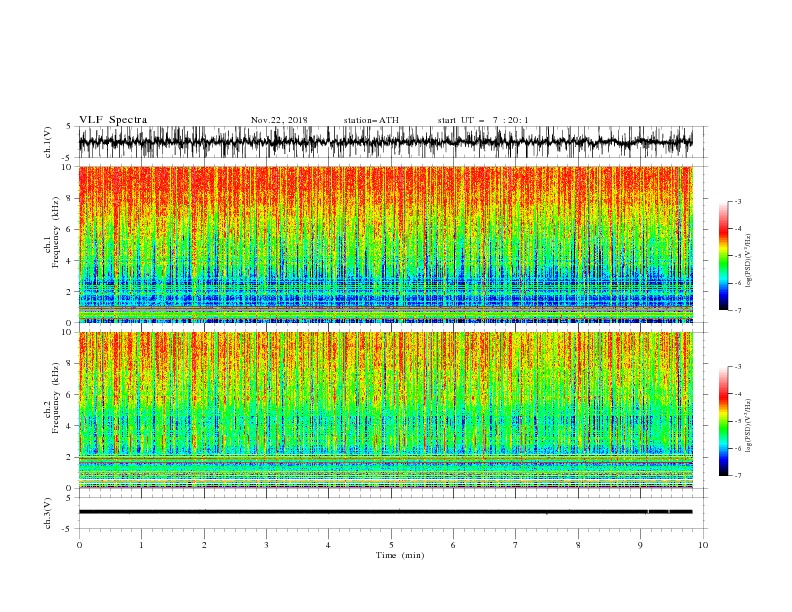Viewport: 792px width, 612px height.
Task: Click the ch.1 color bar "-7" scale value
Action: click(738, 310)
